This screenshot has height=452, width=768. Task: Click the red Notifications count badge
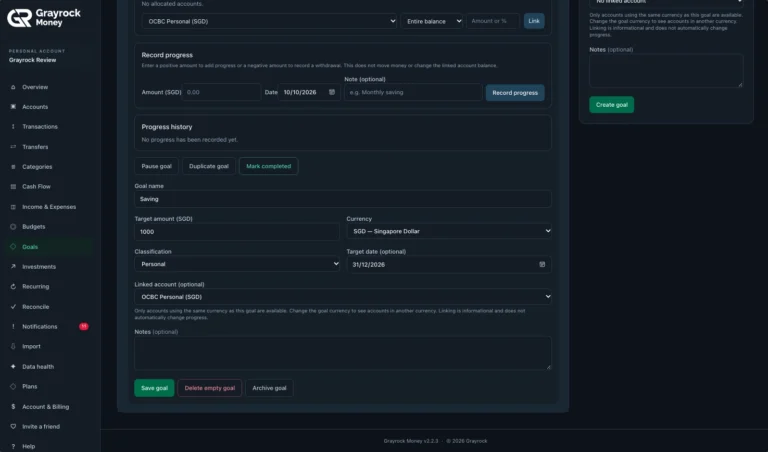pyautogui.click(x=84, y=327)
